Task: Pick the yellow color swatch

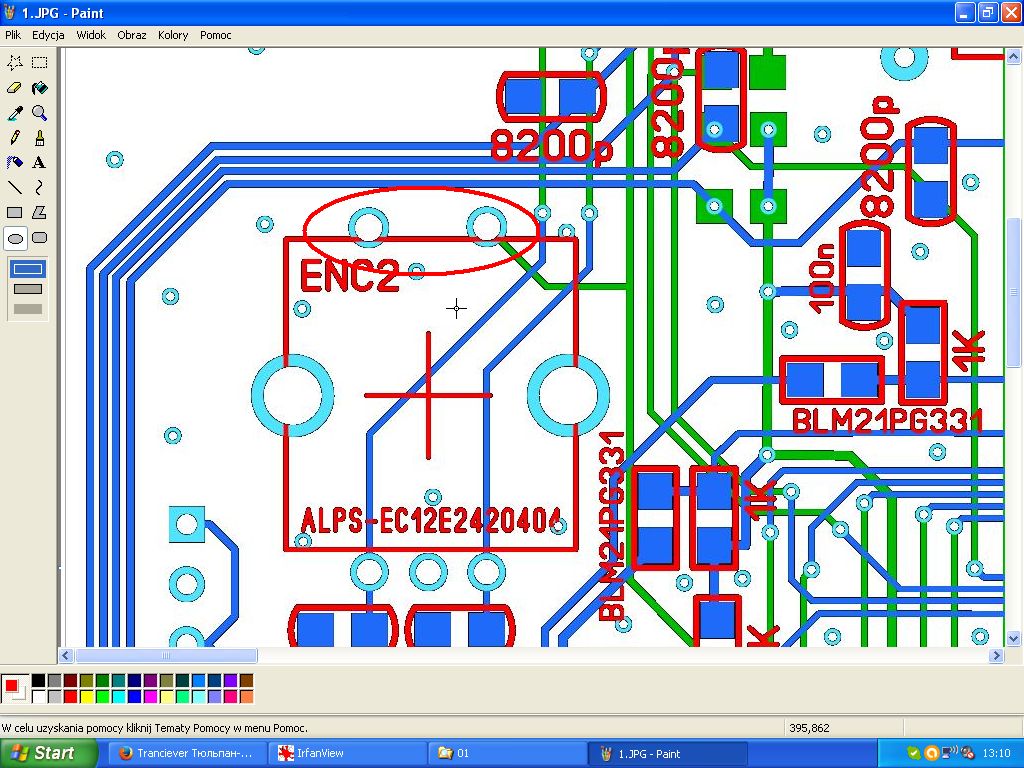Action: 86,696
